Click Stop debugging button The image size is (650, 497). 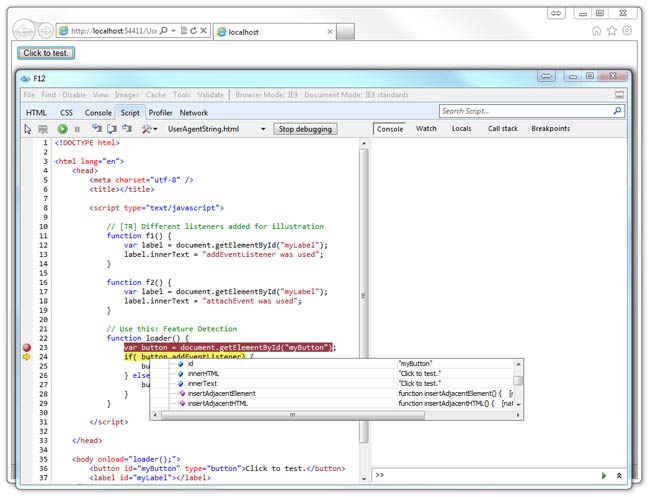[x=305, y=129]
